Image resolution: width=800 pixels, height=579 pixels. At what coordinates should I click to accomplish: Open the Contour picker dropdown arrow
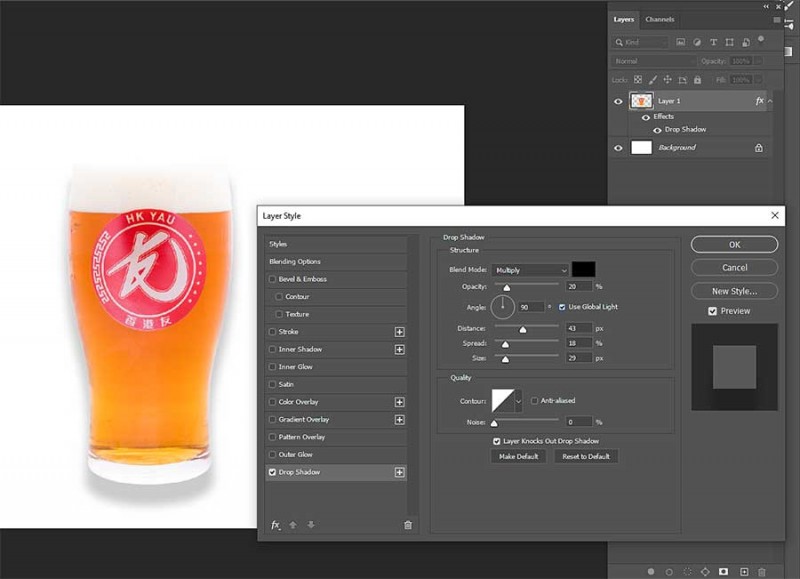coord(518,401)
